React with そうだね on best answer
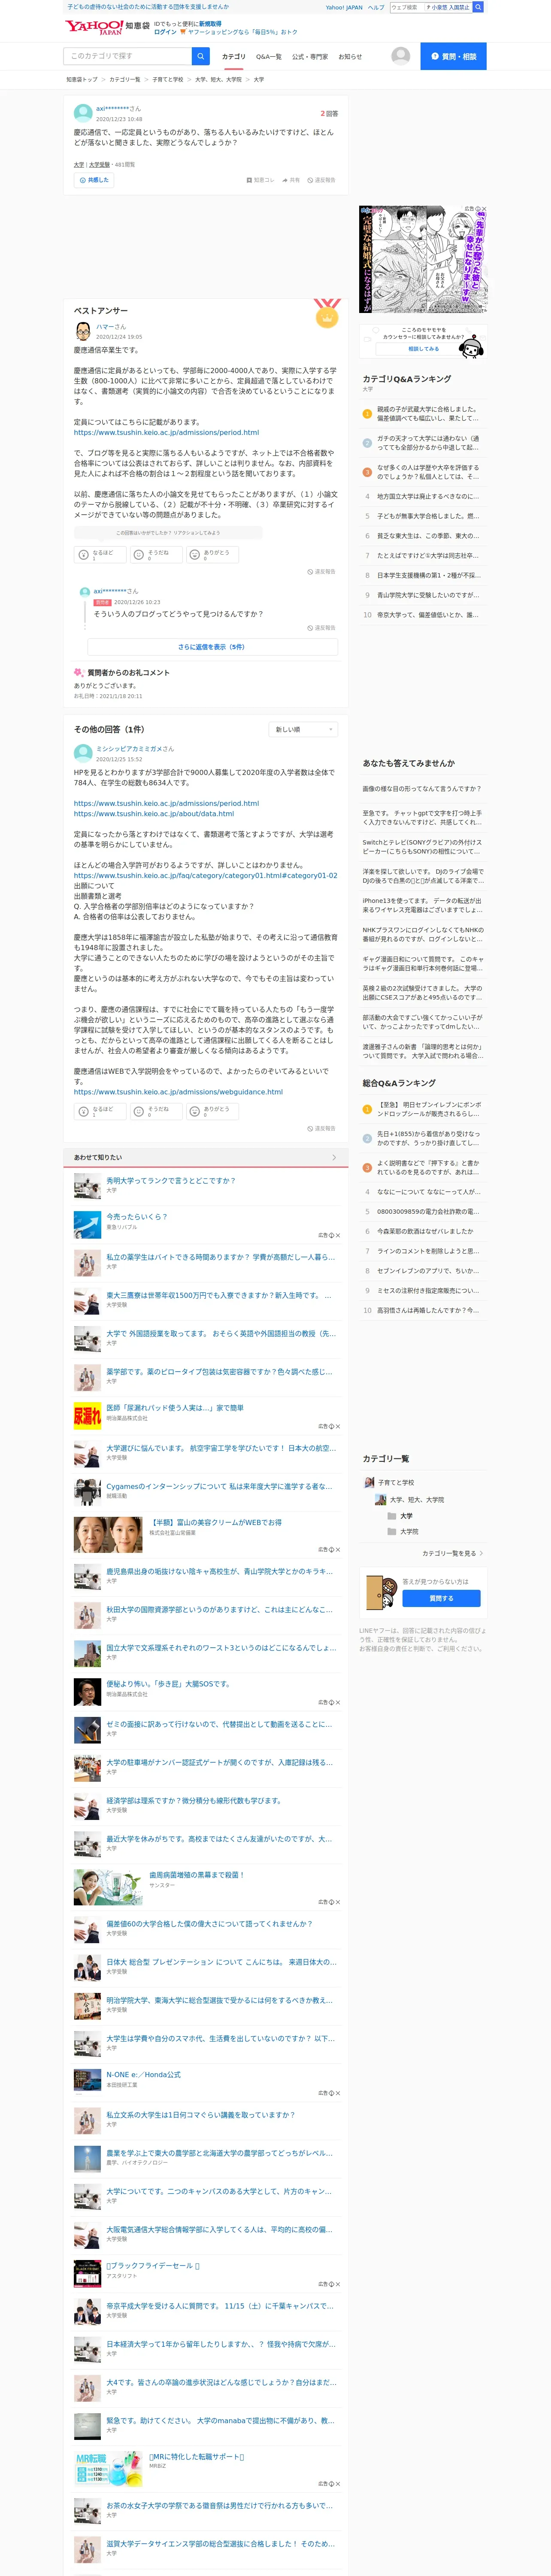 click(156, 554)
